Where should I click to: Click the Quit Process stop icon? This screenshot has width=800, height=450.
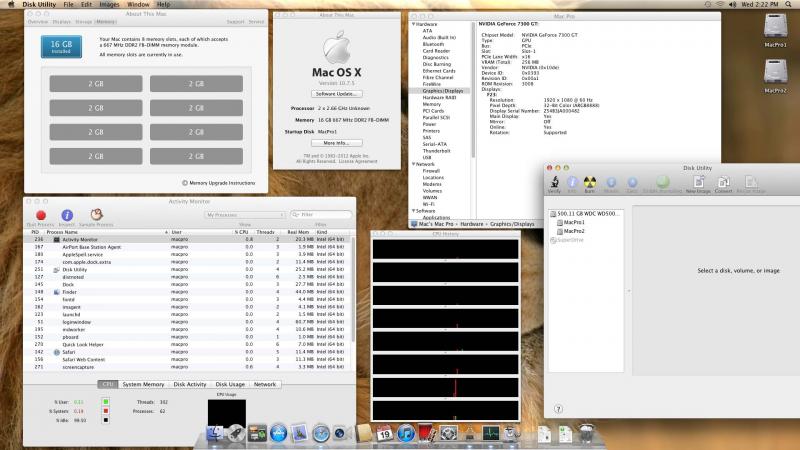(41, 214)
